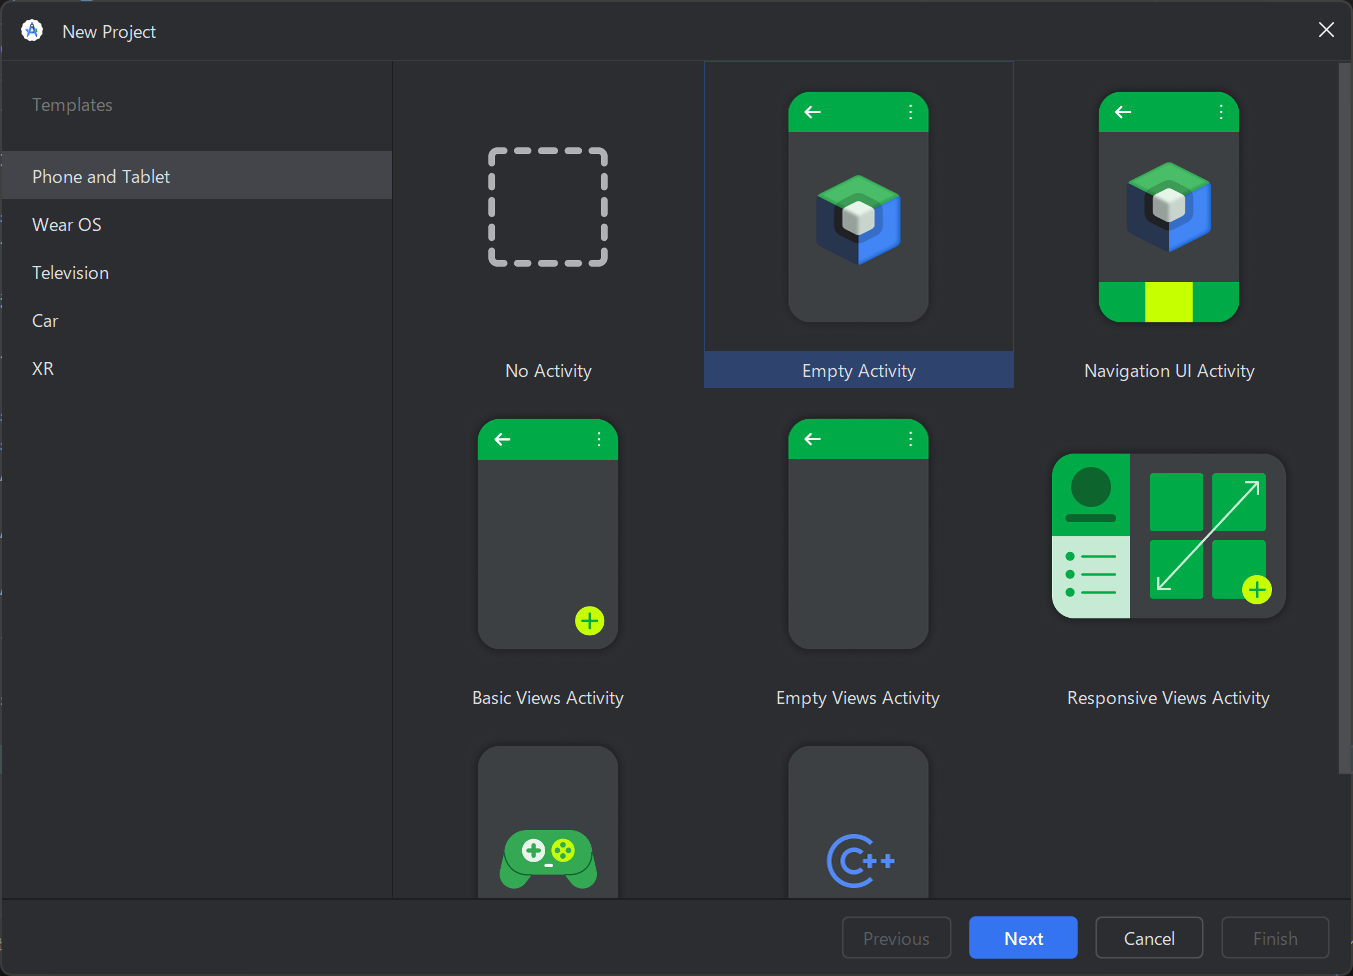Choose the Empty Activity Compose phone thumbnail
The width and height of the screenshot is (1353, 976).
click(858, 207)
